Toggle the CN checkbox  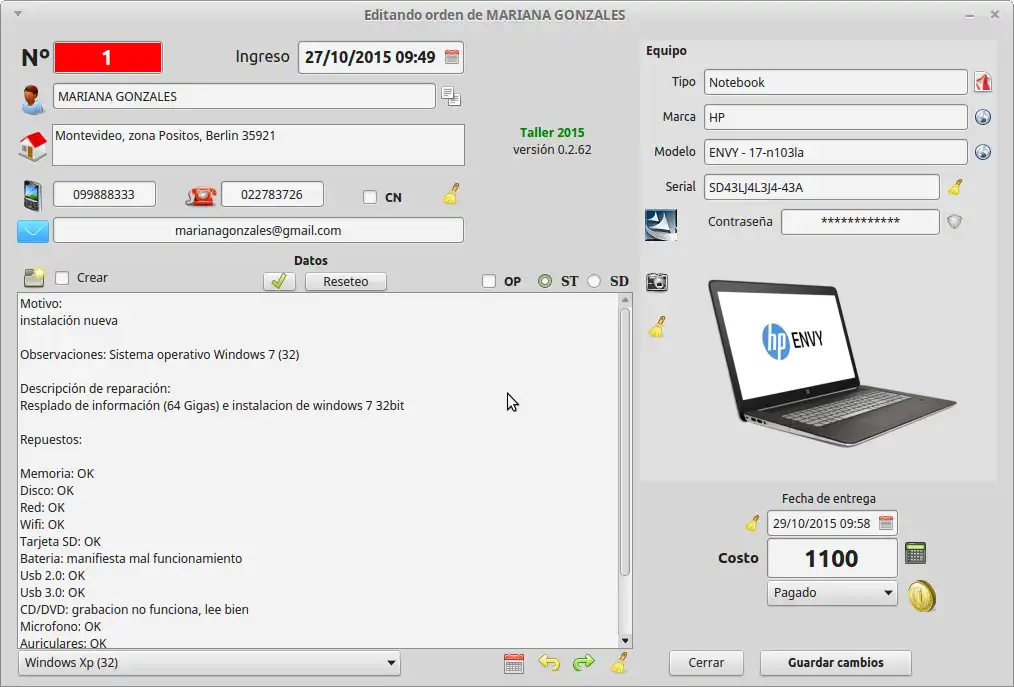pyautogui.click(x=370, y=197)
